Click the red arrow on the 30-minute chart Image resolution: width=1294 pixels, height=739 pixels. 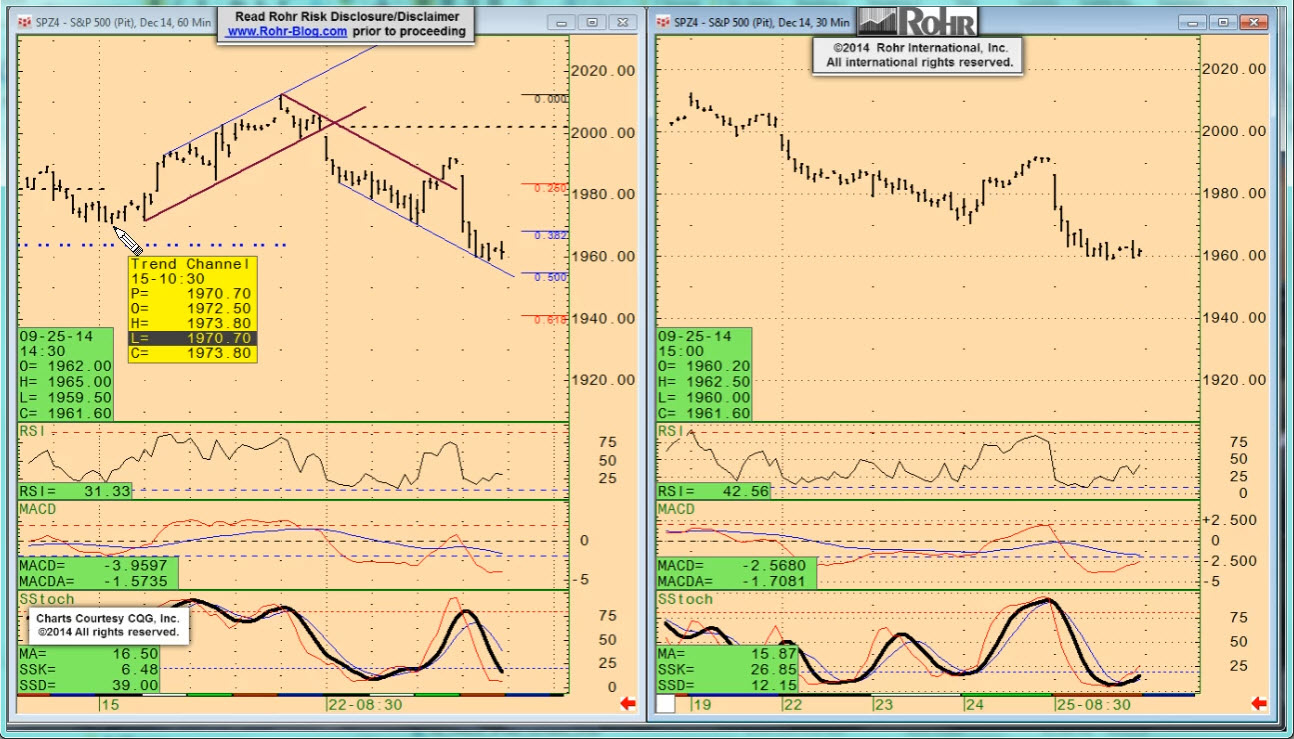[x=1258, y=704]
